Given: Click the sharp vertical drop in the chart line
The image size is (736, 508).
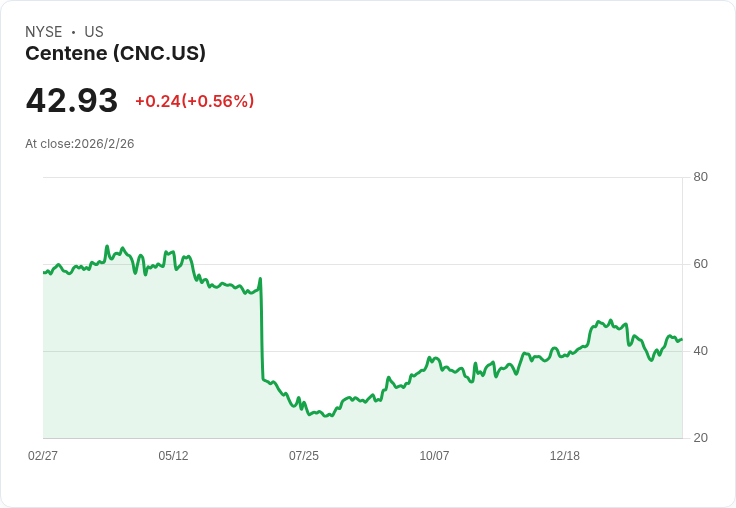Looking at the screenshot, I should tap(262, 330).
